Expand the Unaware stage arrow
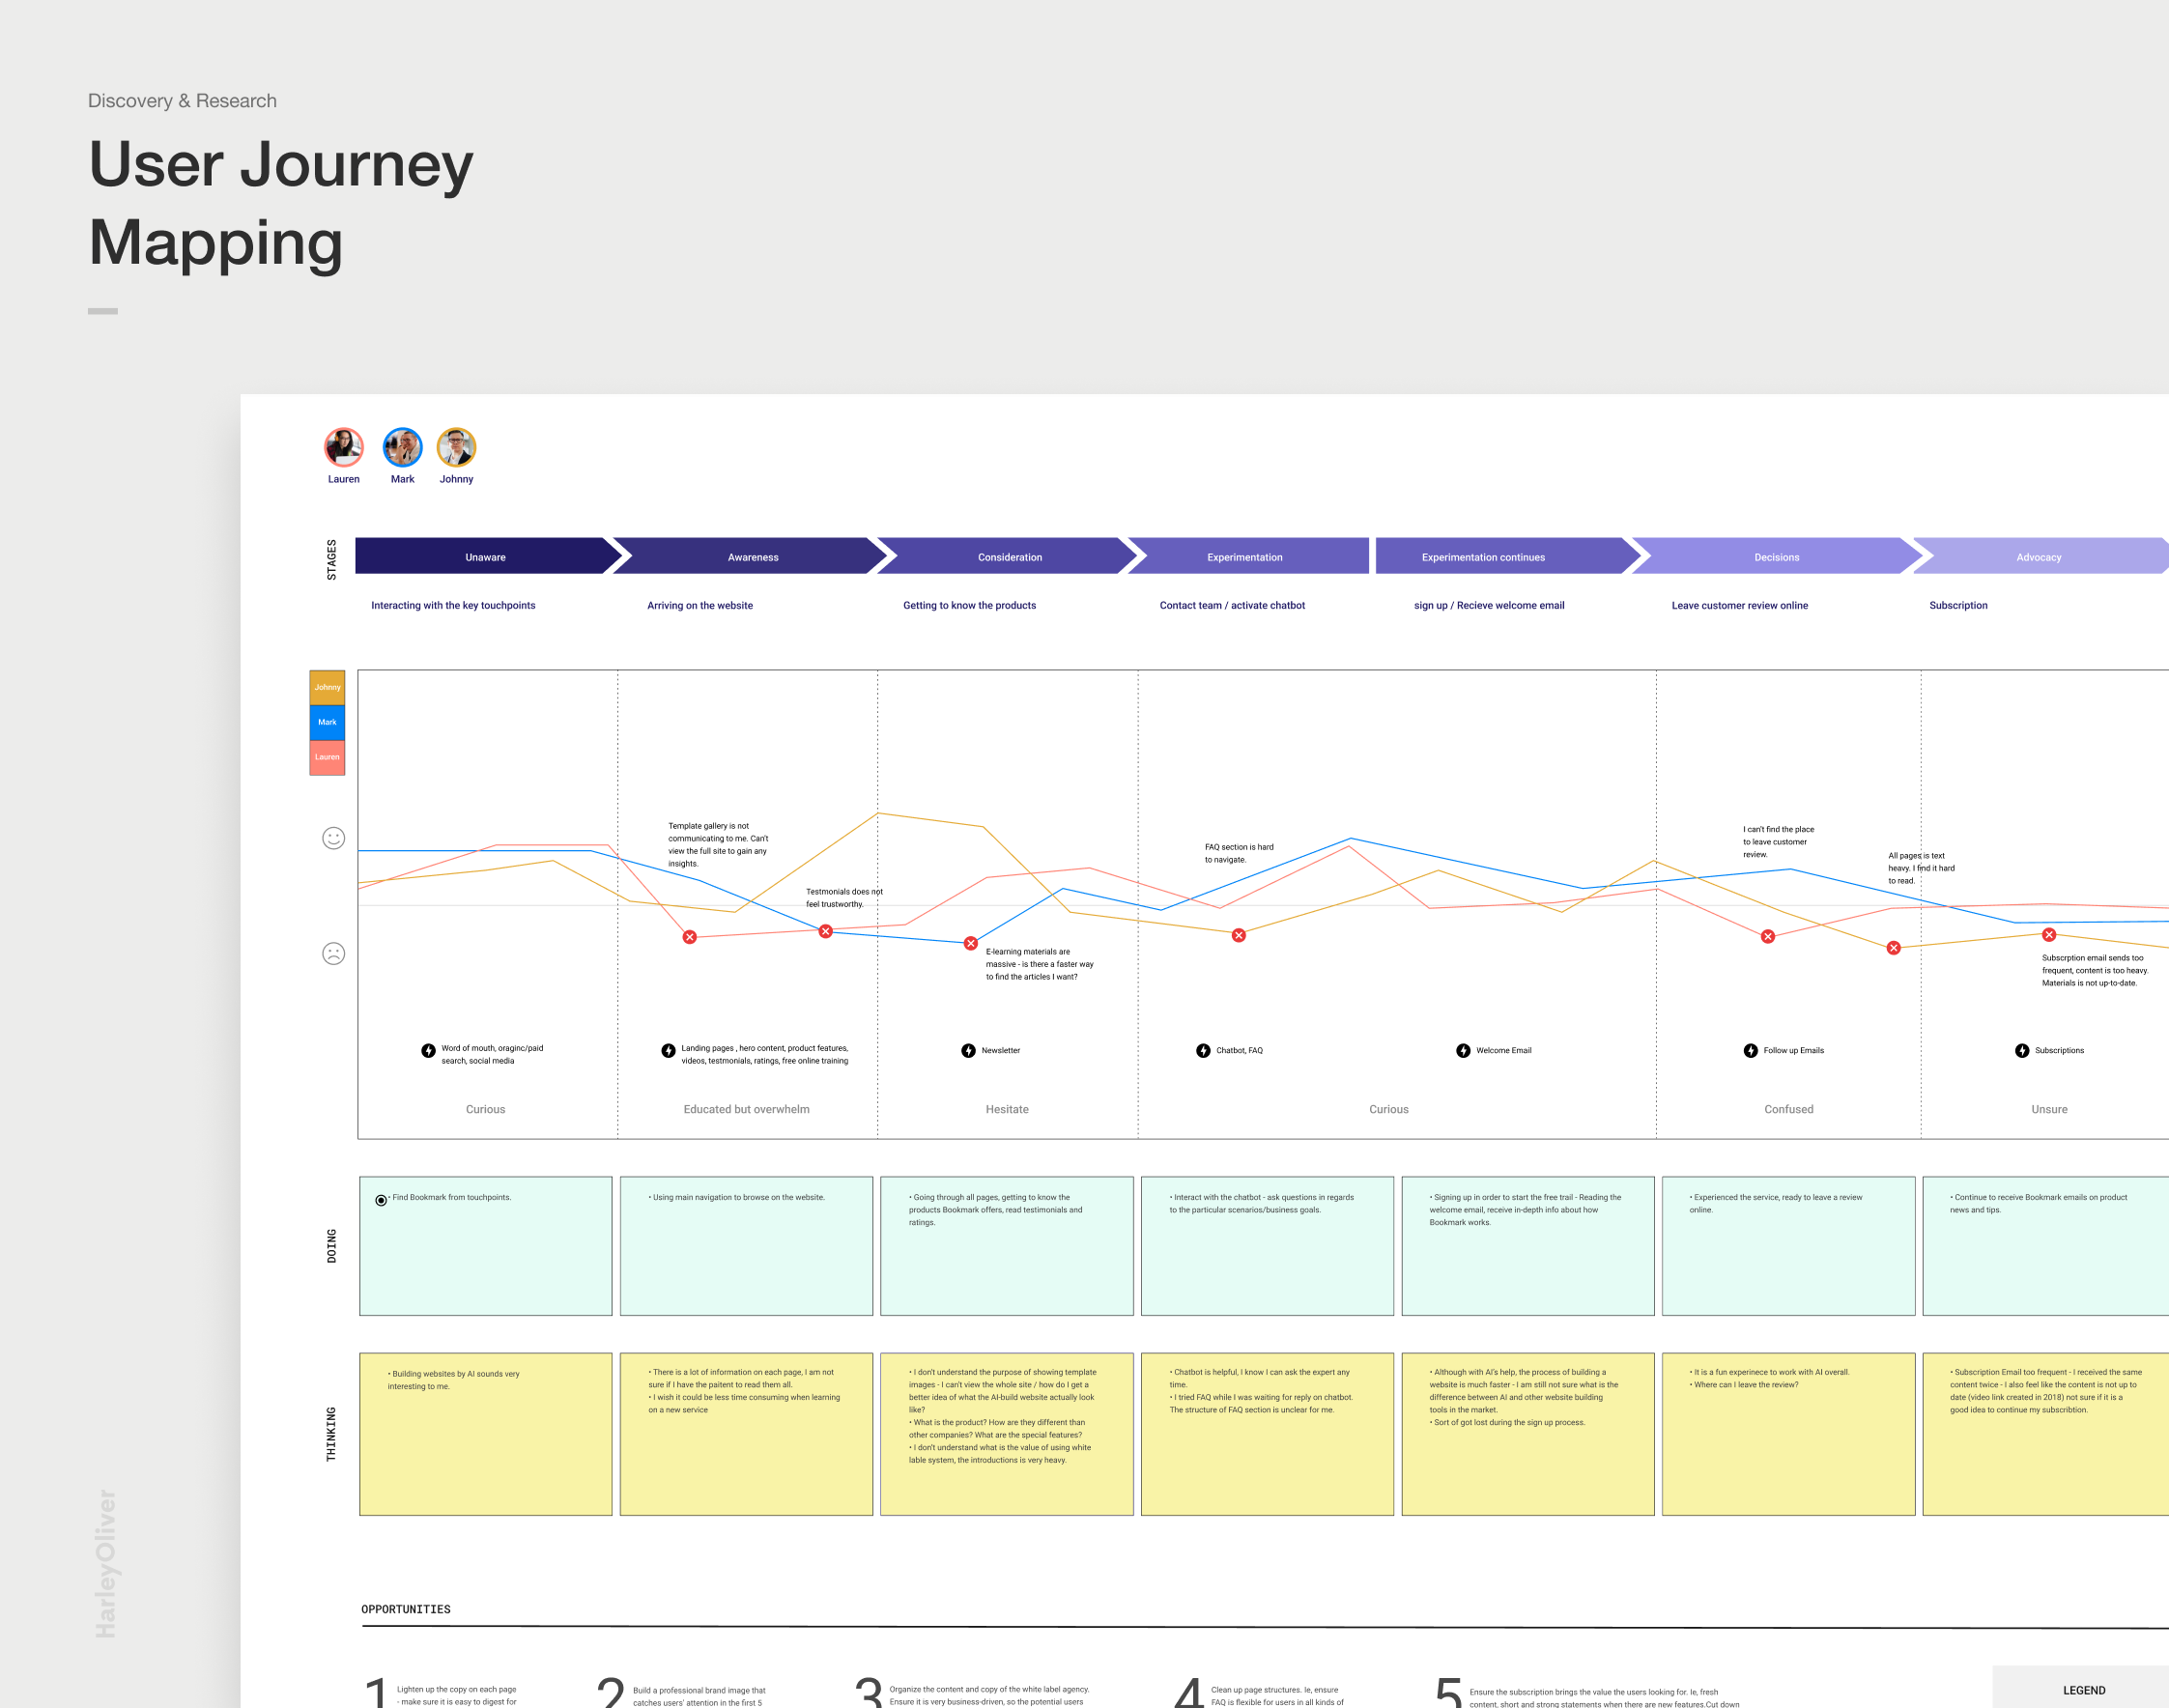This screenshot has height=1708, width=2169. 485,557
